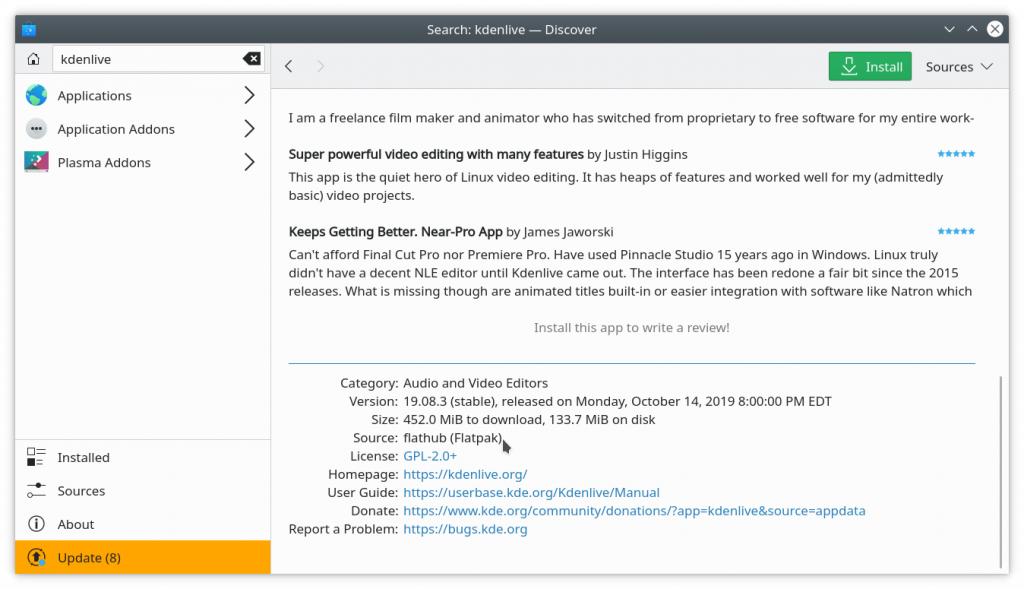Click the Applications globe icon
This screenshot has width=1024, height=589.
[x=36, y=96]
